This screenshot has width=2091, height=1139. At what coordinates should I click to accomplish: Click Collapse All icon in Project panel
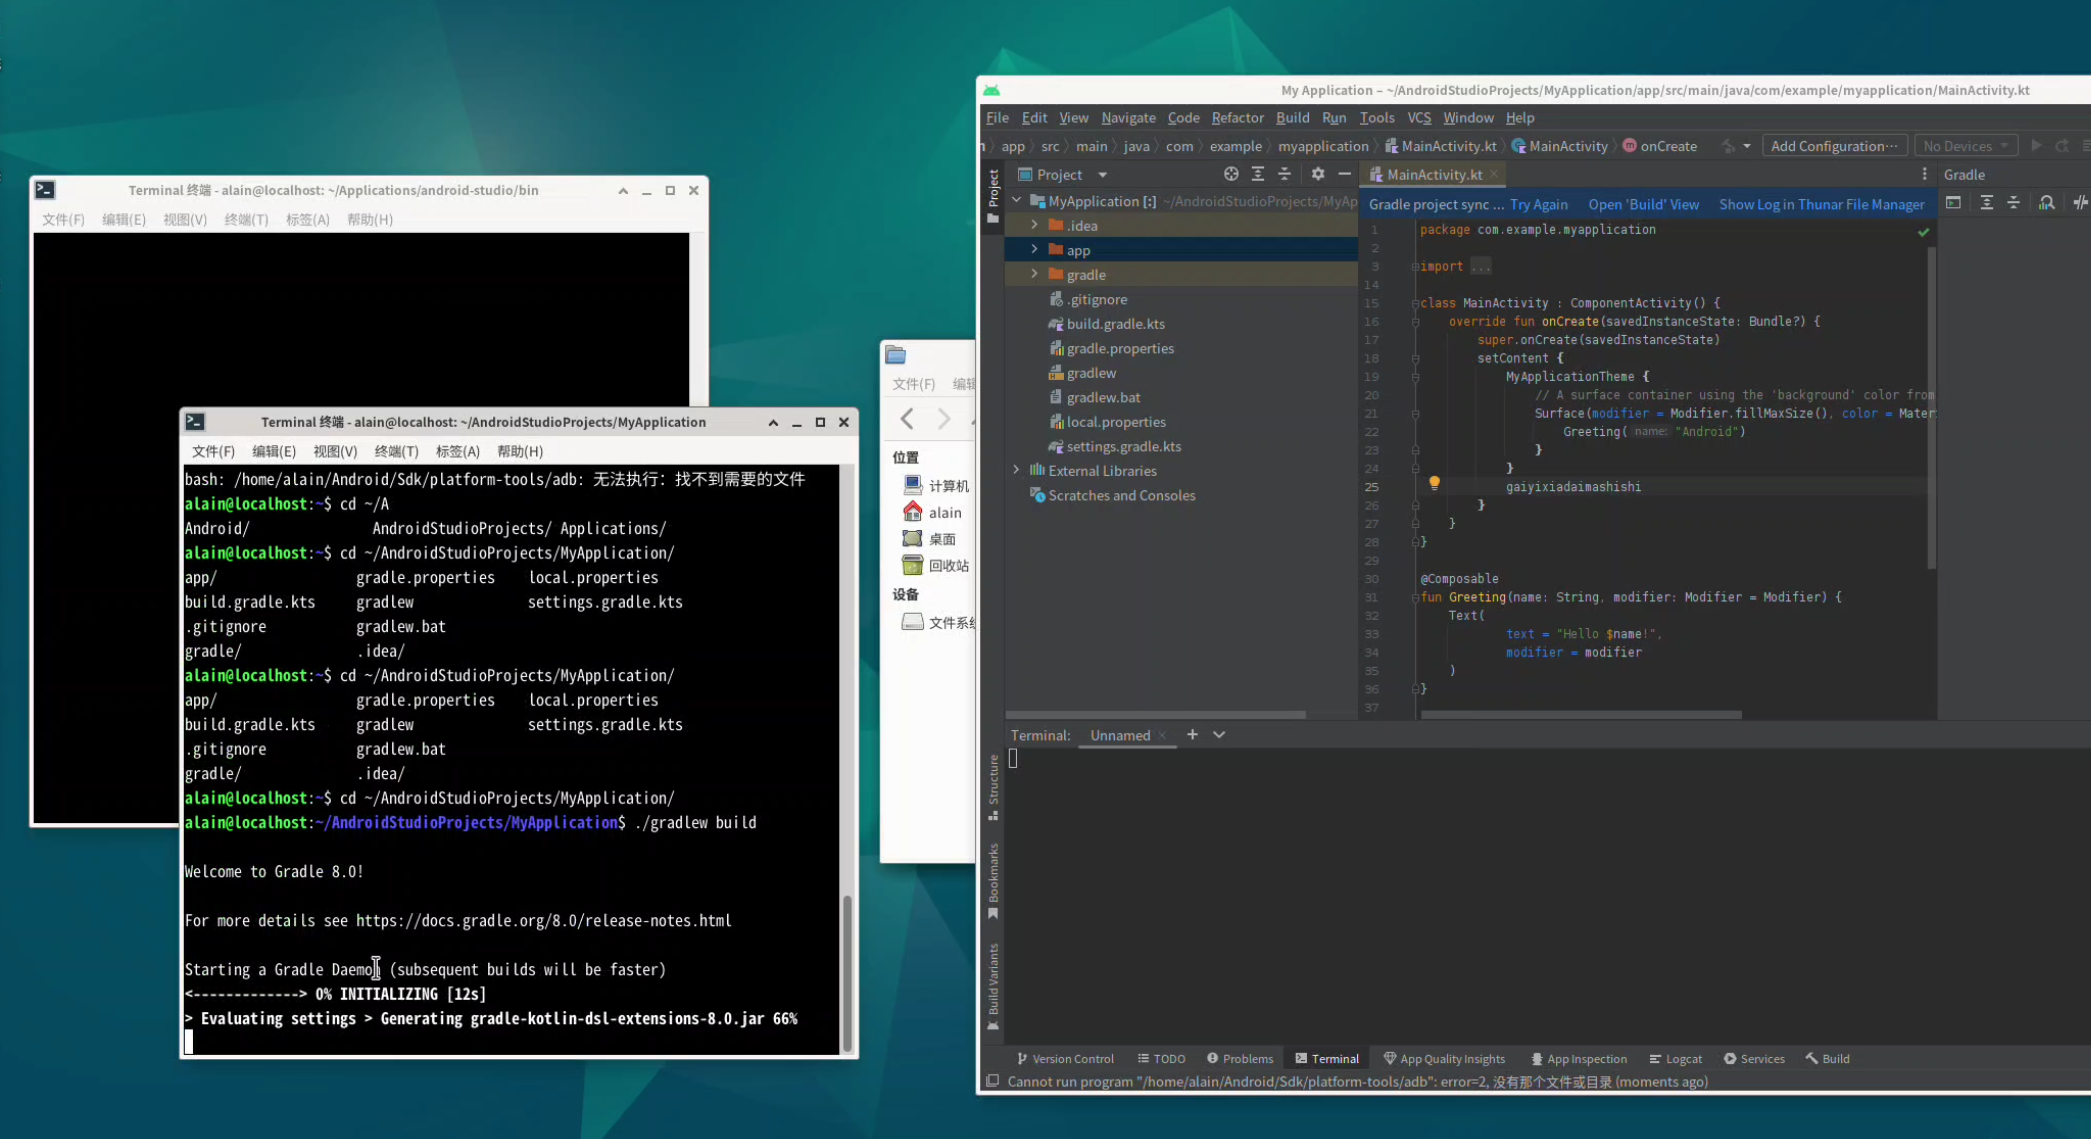click(x=1285, y=174)
